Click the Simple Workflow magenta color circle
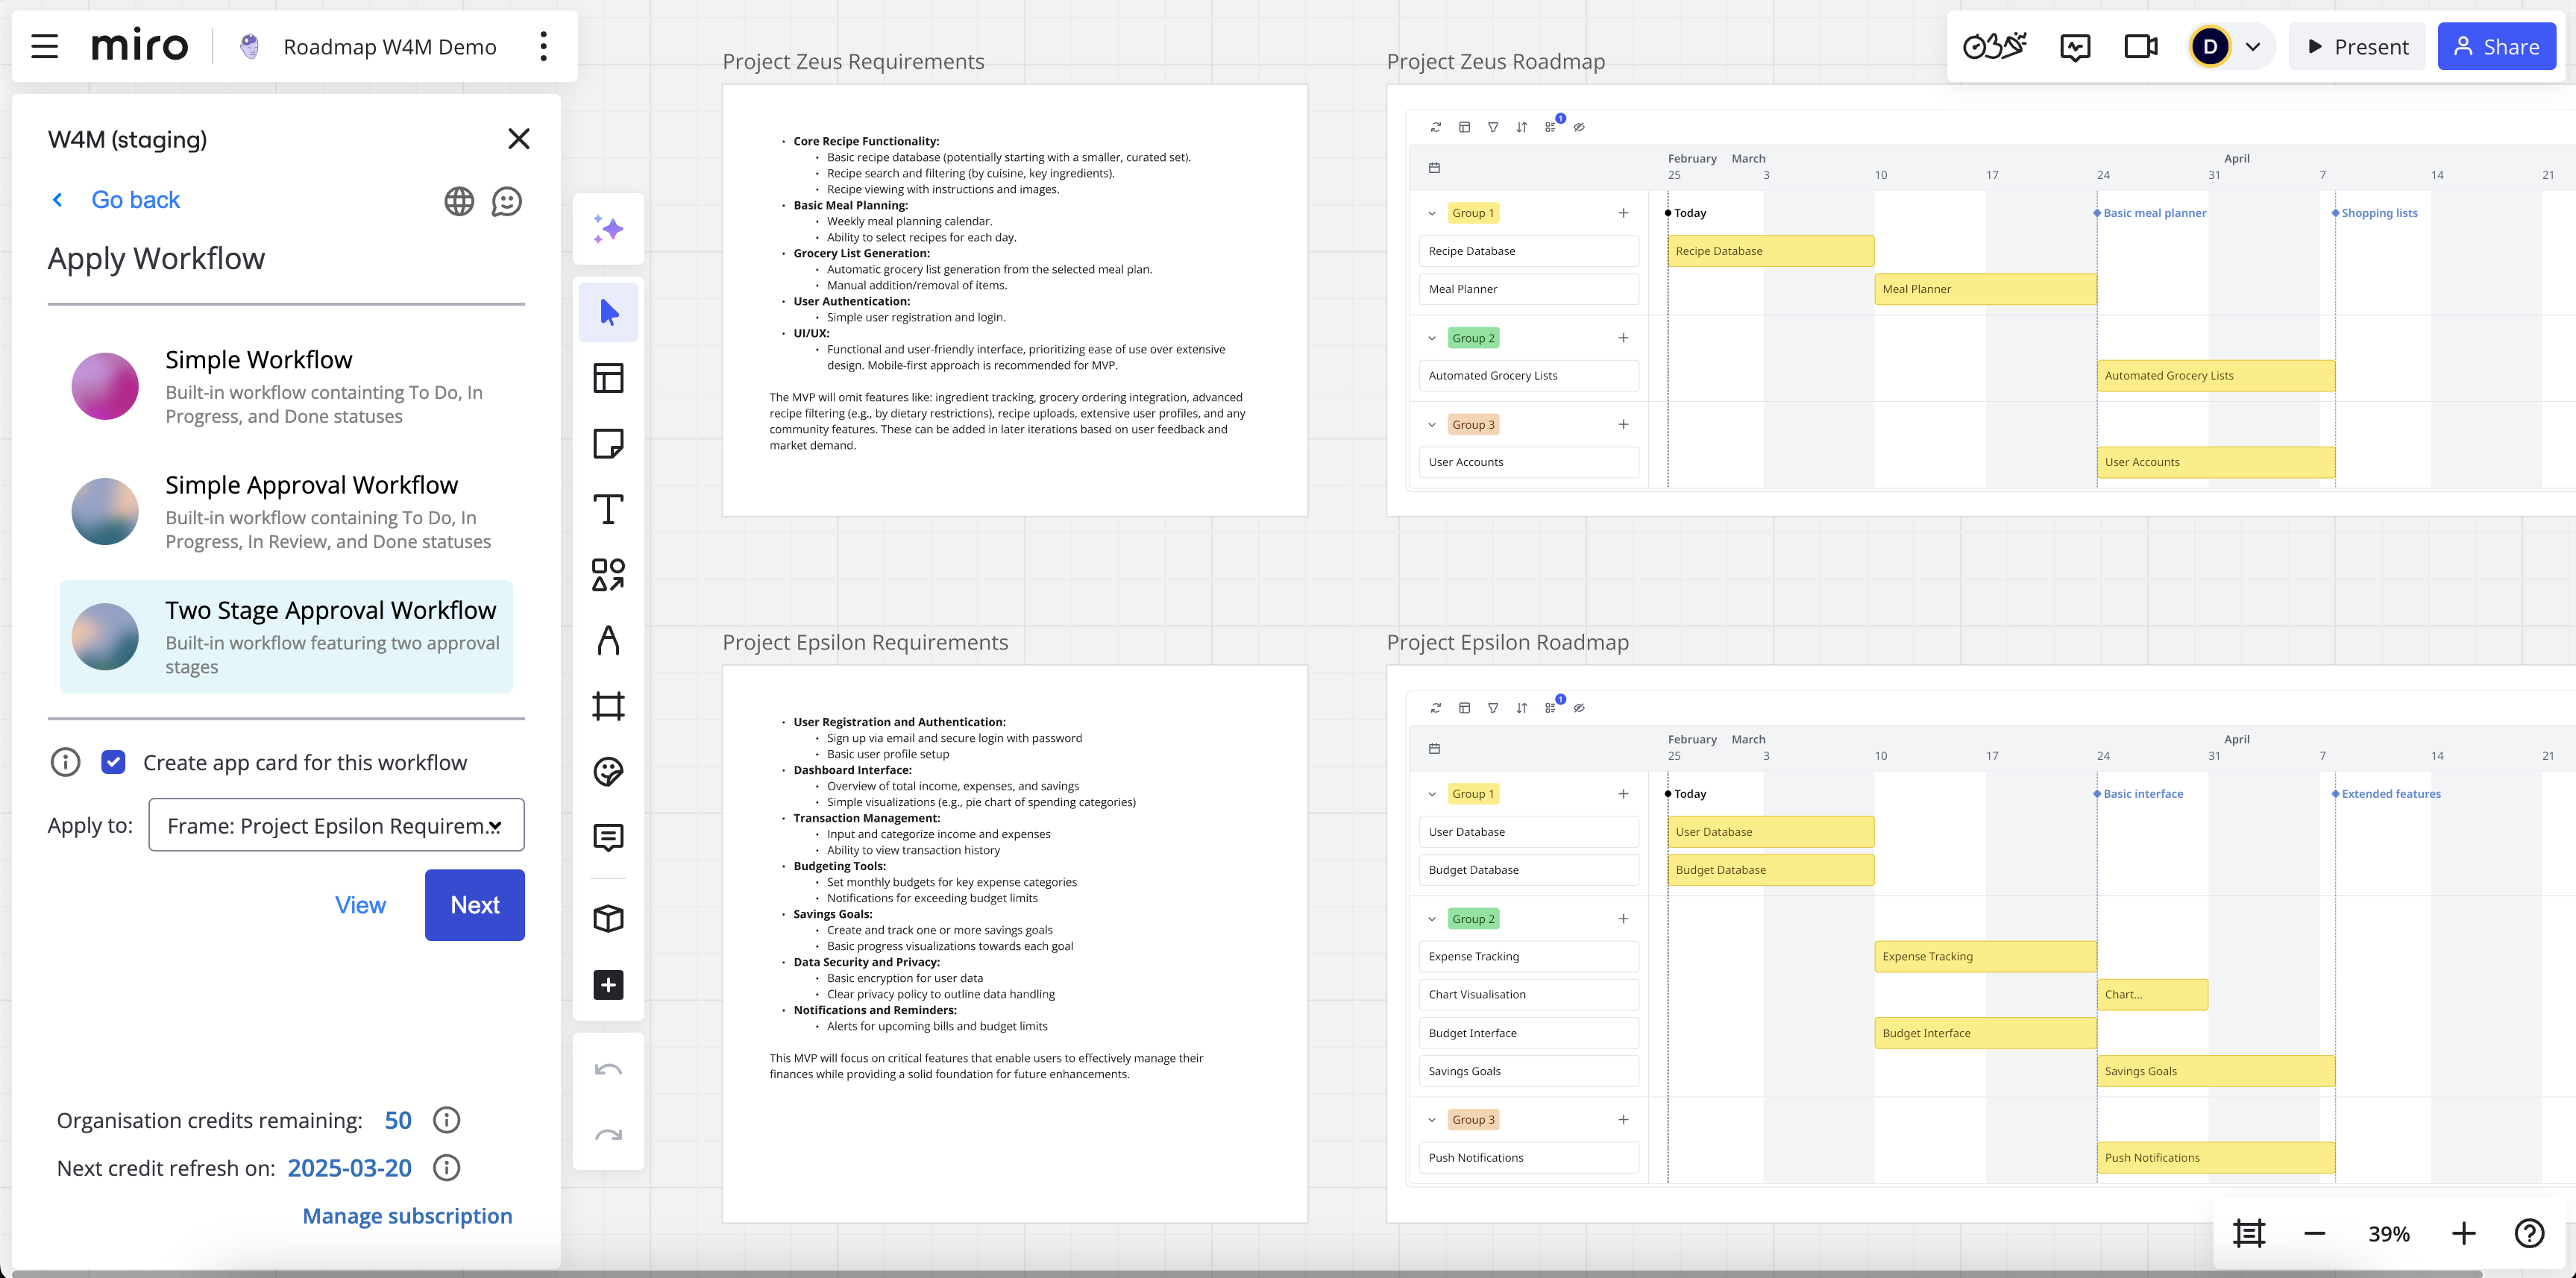 tap(105, 386)
